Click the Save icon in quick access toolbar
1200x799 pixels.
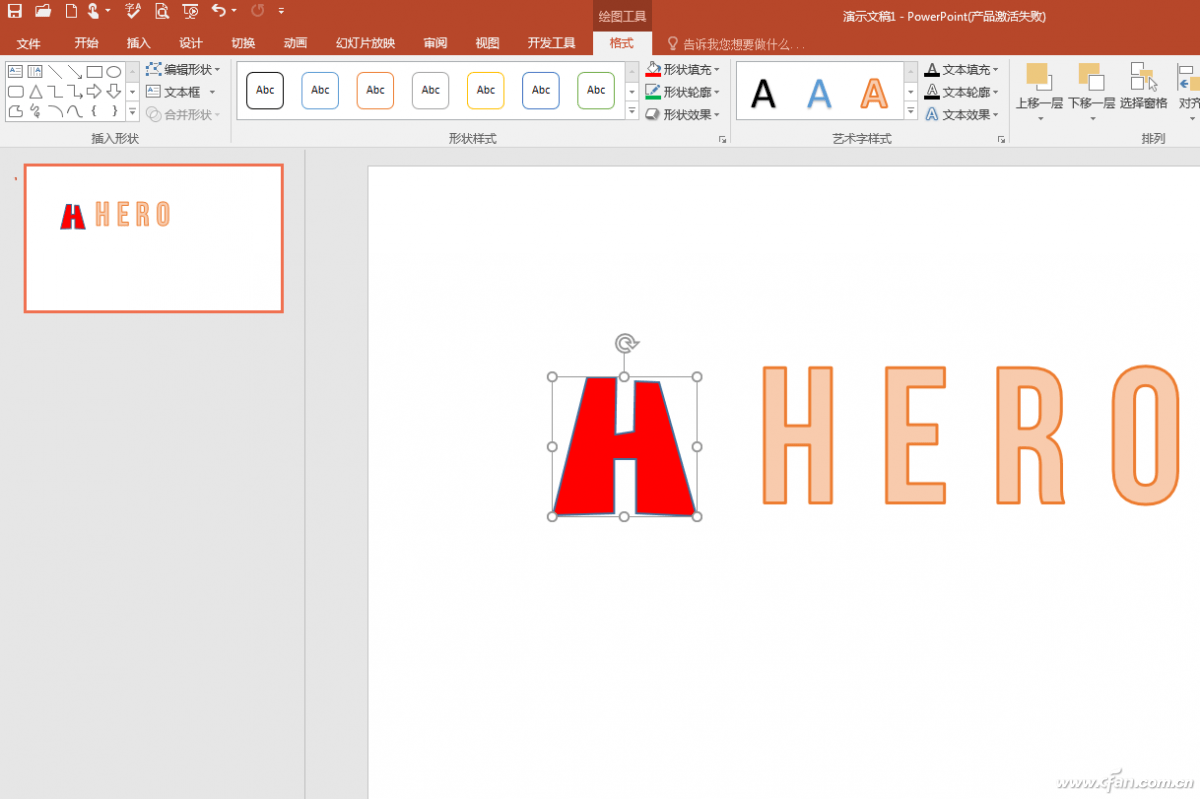(x=15, y=11)
